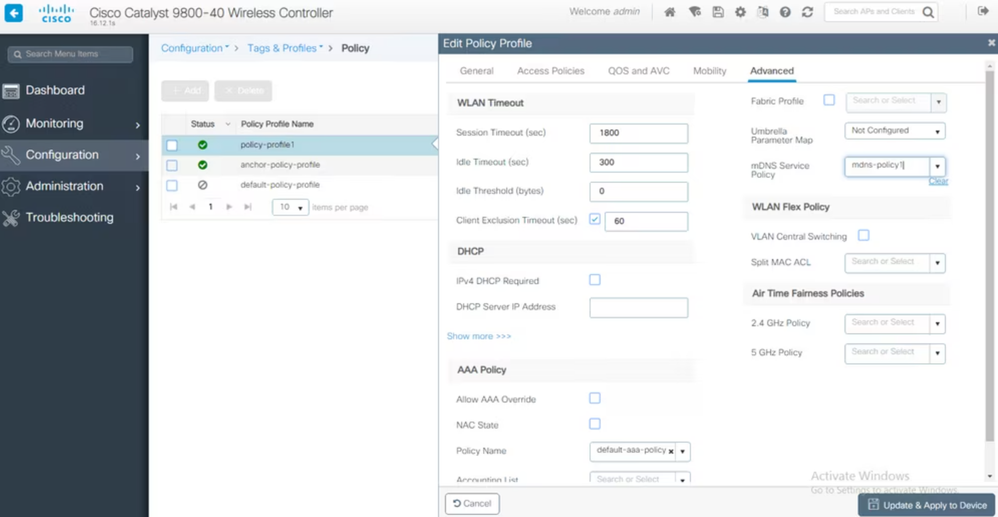998x517 pixels.
Task: Open the Tags & Profiles breadcrumb menu
Action: coord(285,48)
